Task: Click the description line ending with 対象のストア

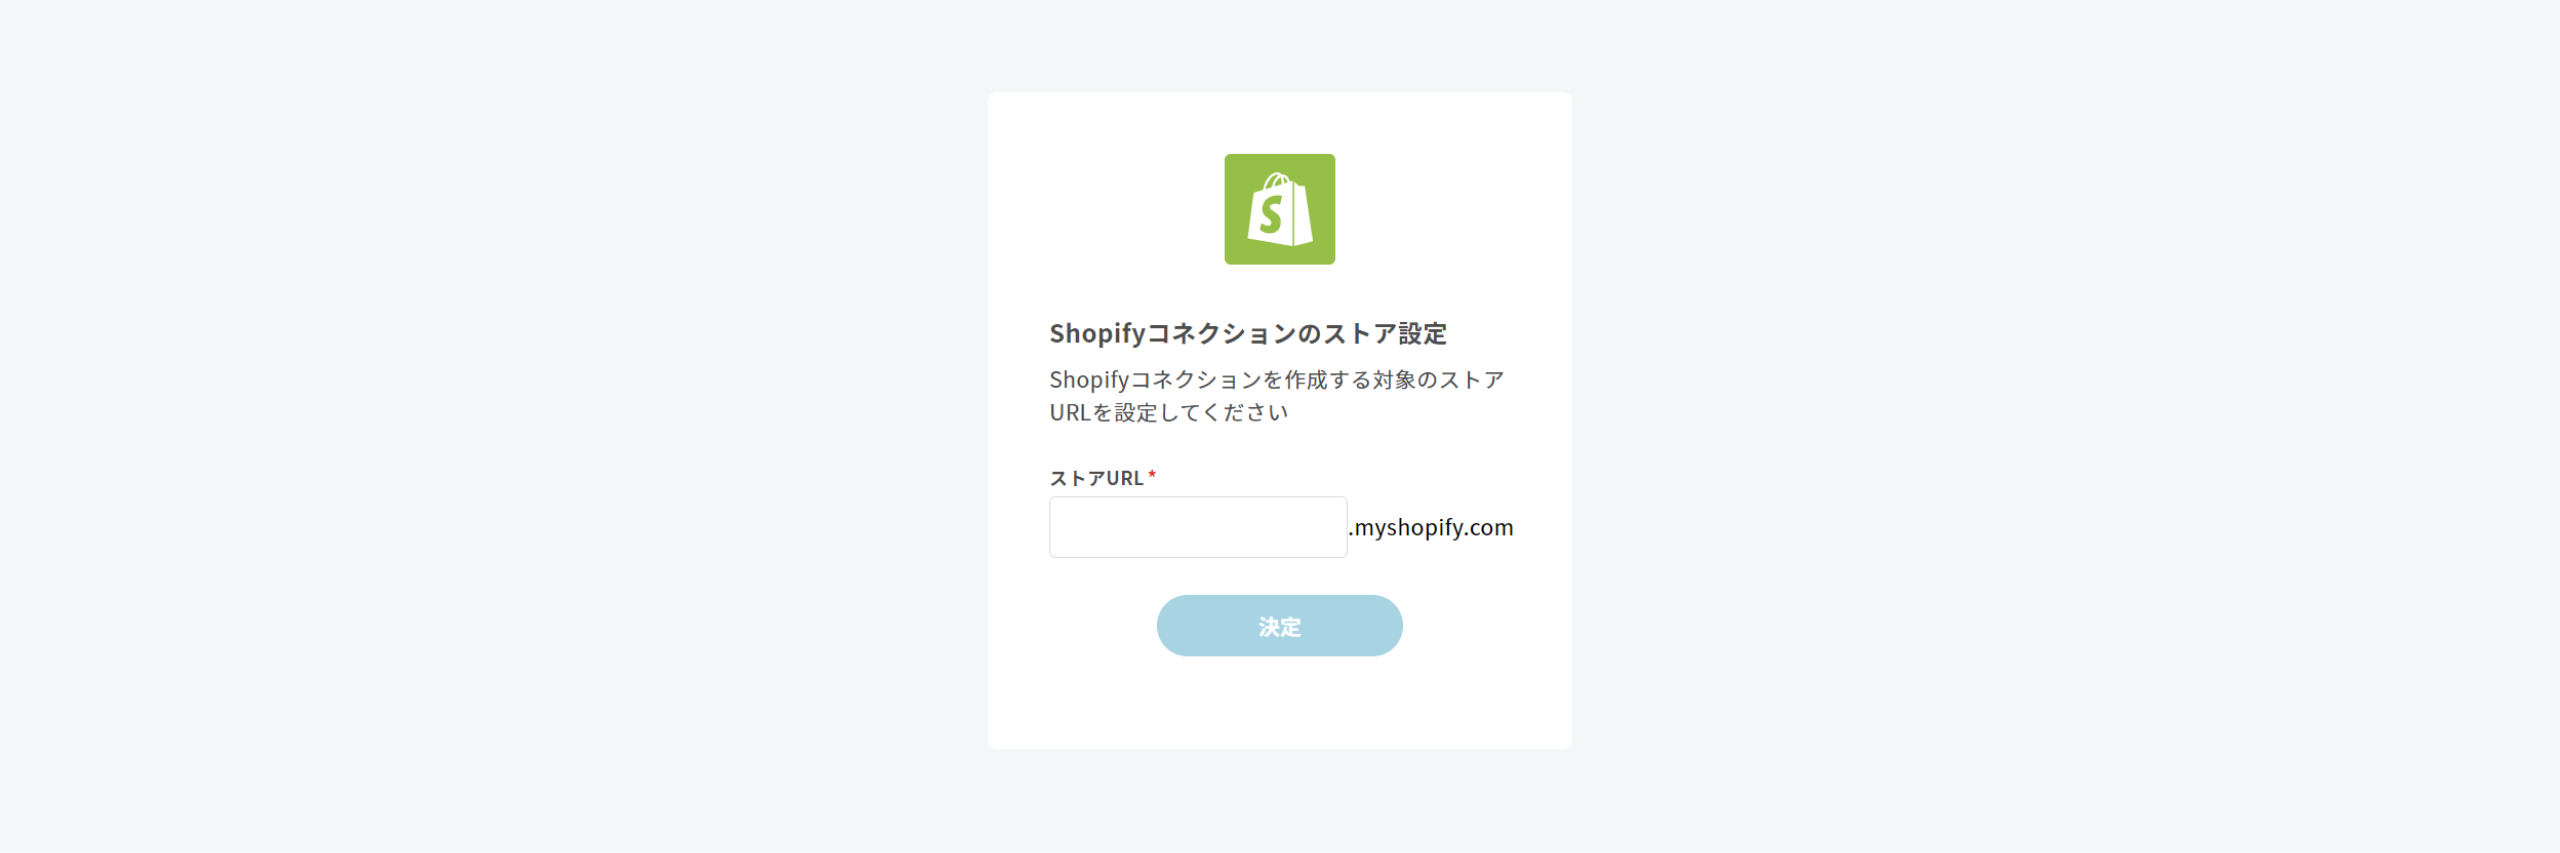Action: click(1277, 380)
